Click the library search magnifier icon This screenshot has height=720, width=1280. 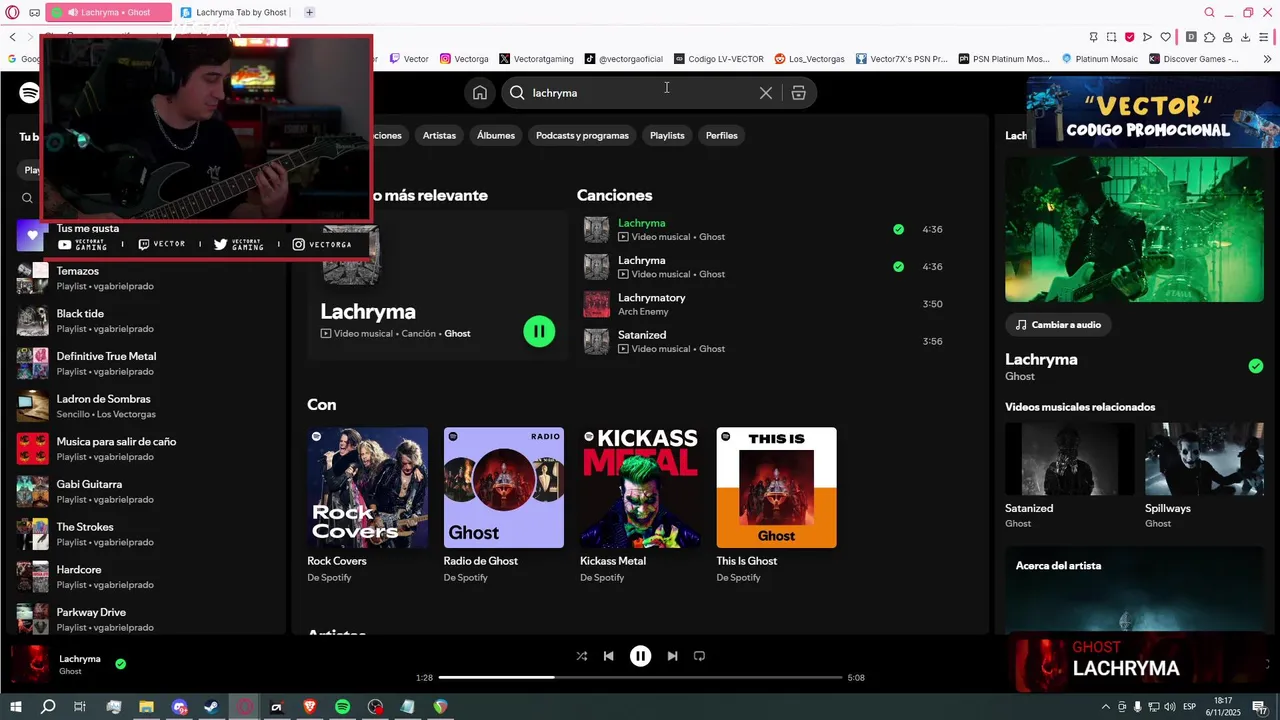pyautogui.click(x=27, y=198)
